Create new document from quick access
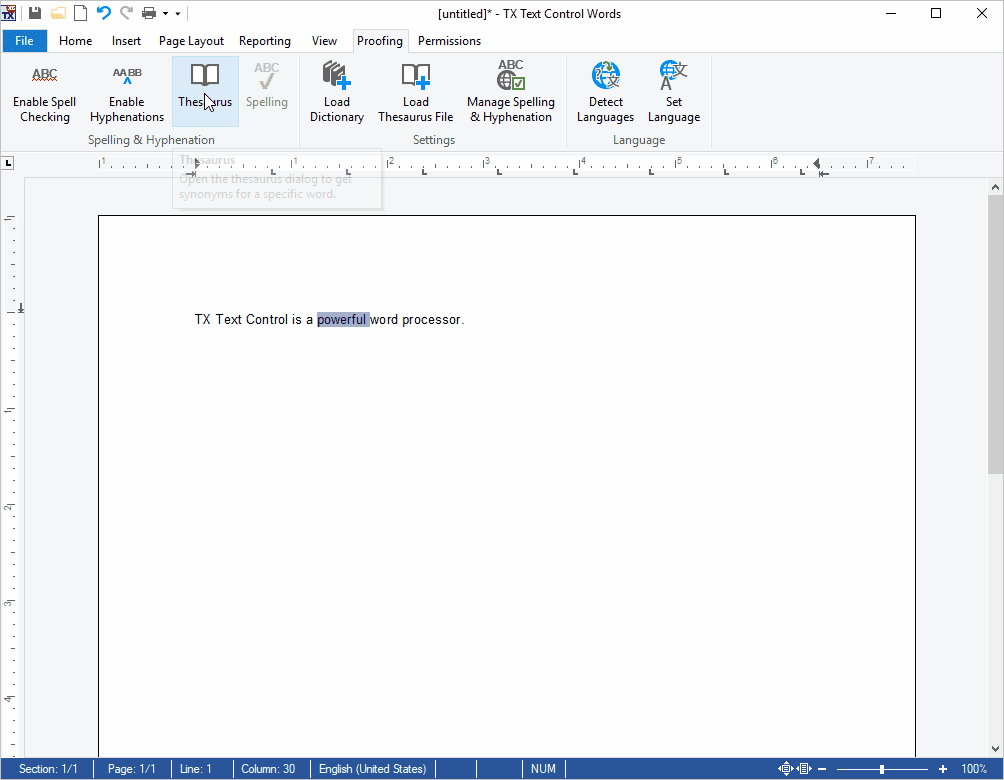1004x780 pixels. 80,14
